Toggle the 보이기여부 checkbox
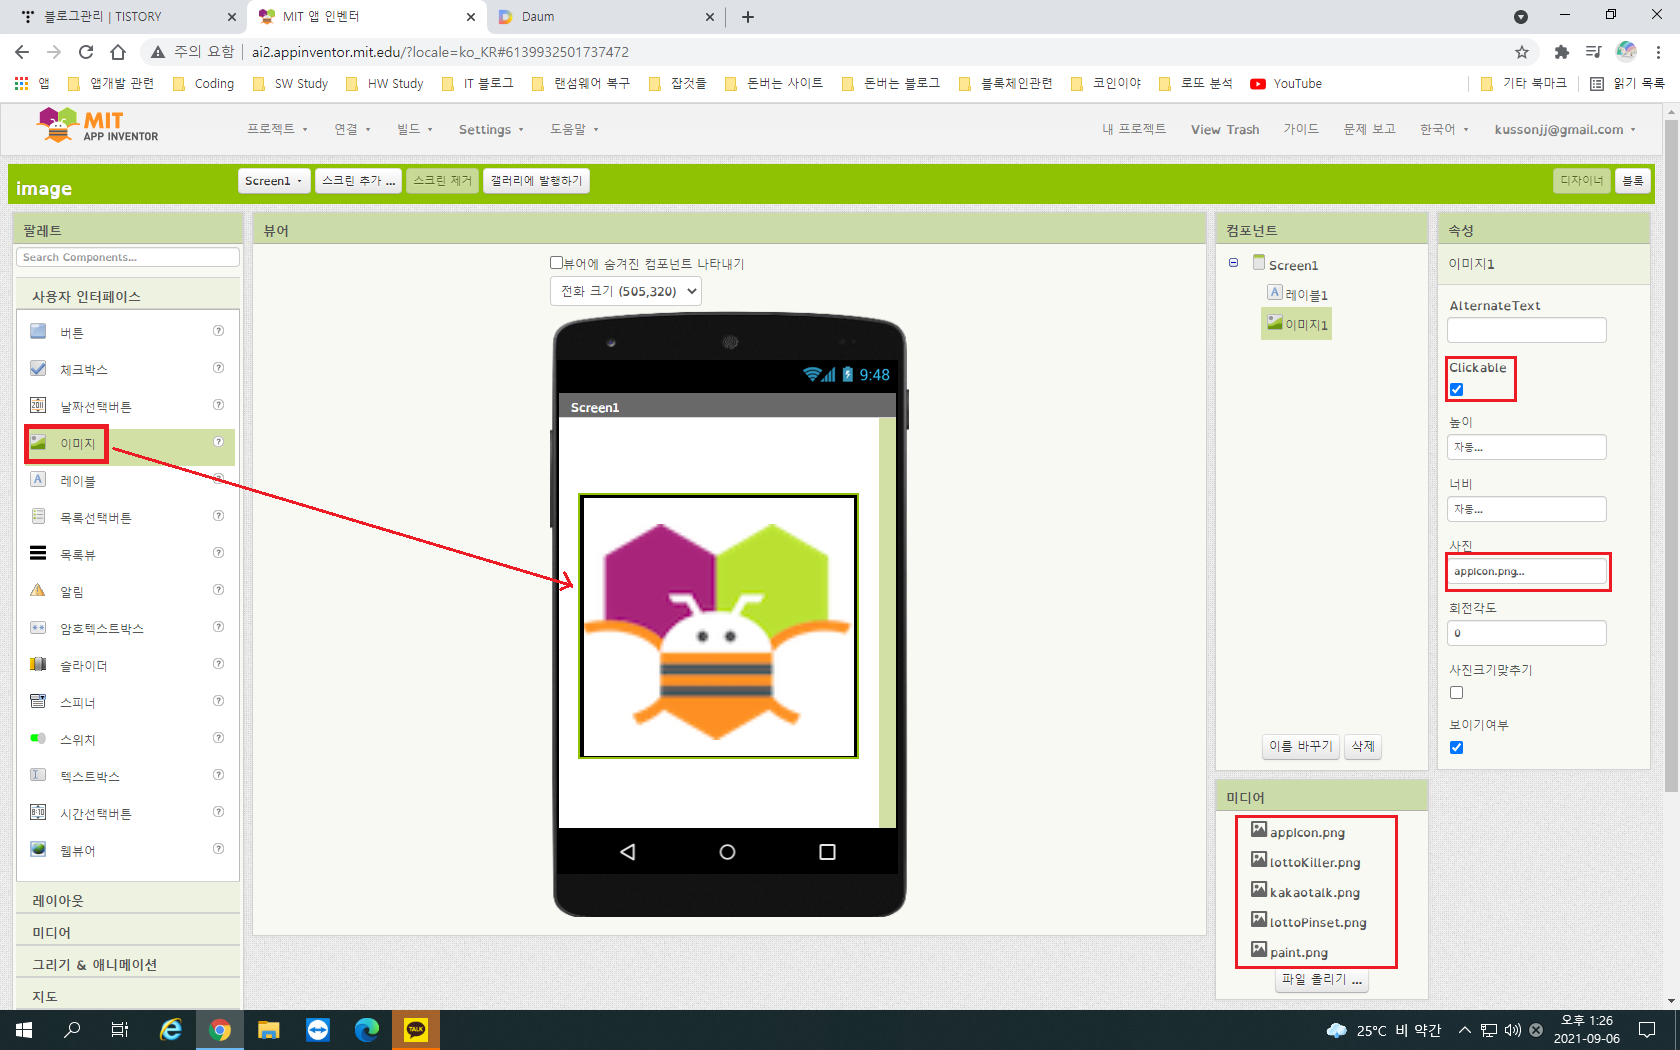 coord(1456,747)
